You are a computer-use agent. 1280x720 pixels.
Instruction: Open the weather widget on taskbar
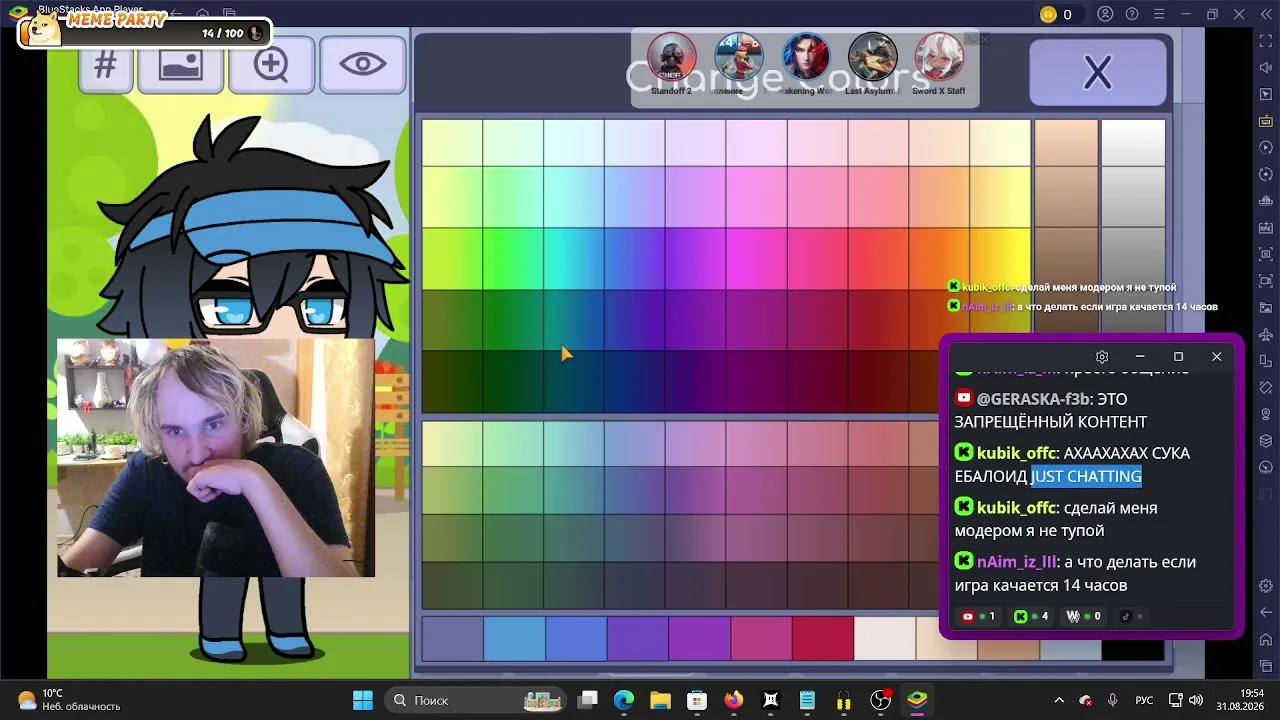[70, 700]
